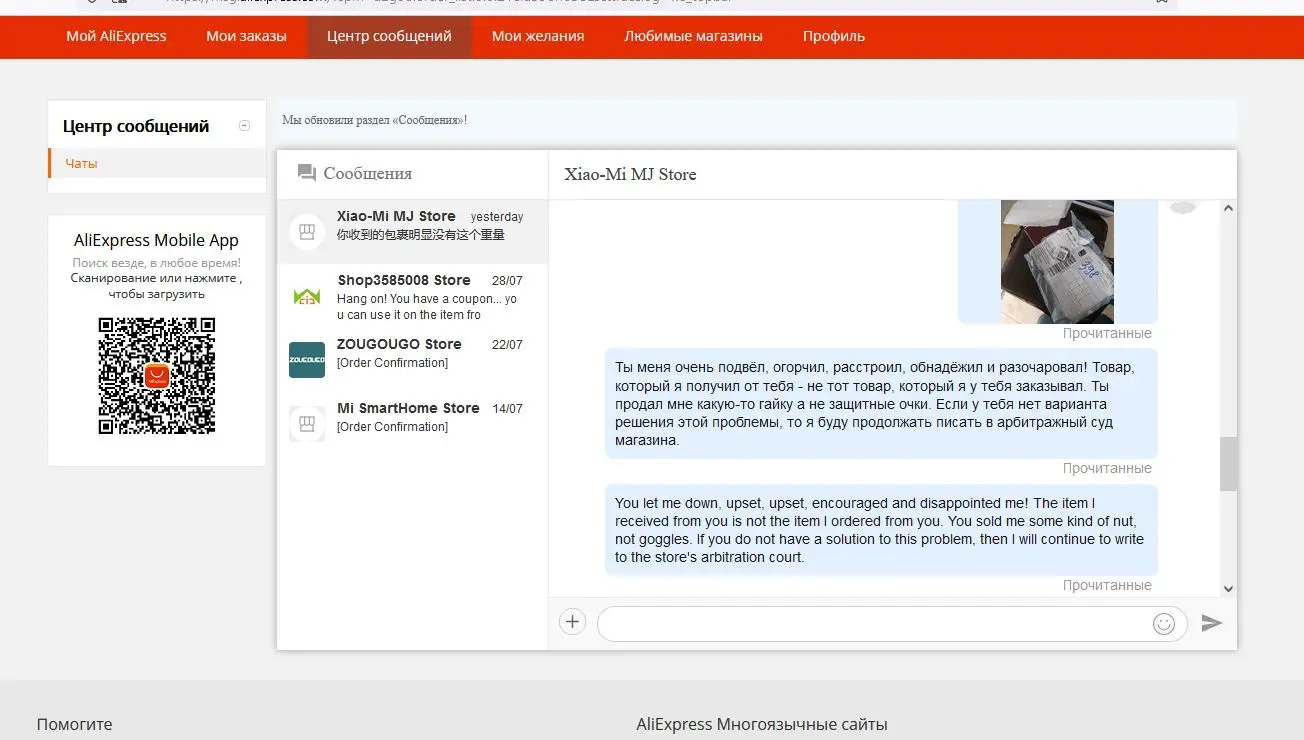Click the English 'You let me down' message
1304x740 pixels.
(881, 530)
